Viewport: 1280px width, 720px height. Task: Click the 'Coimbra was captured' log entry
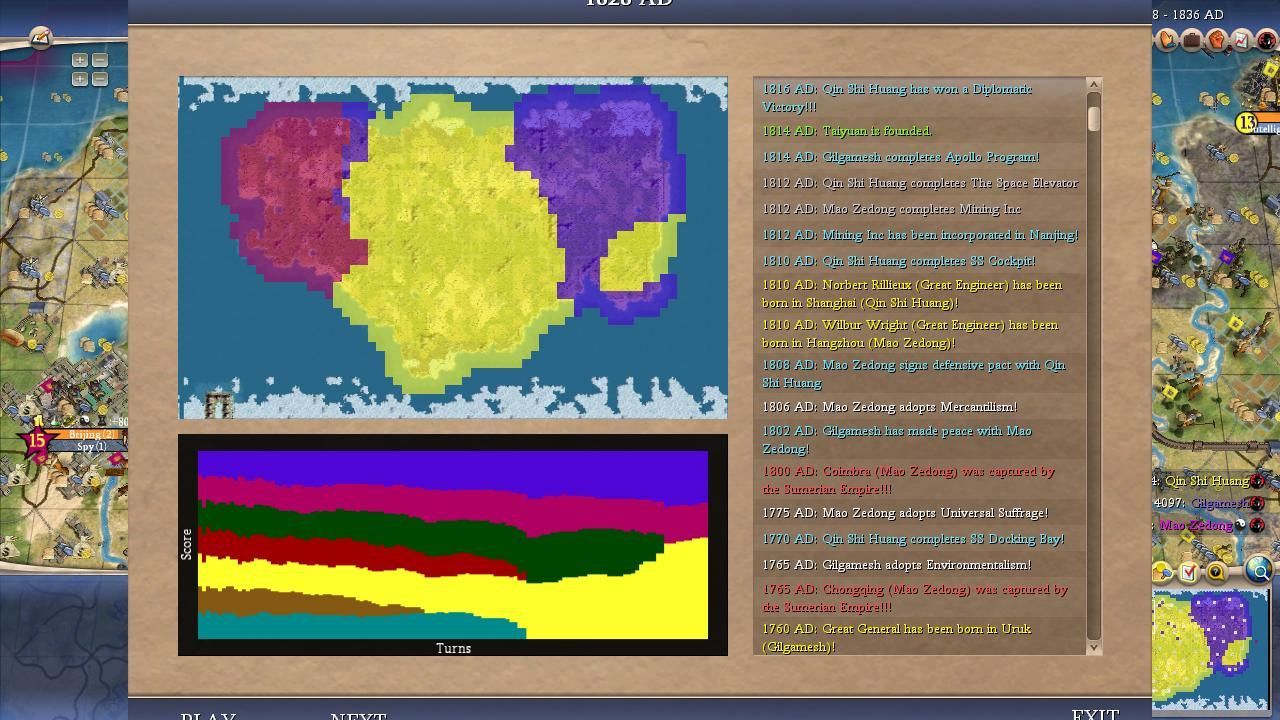pyautogui.click(x=920, y=480)
